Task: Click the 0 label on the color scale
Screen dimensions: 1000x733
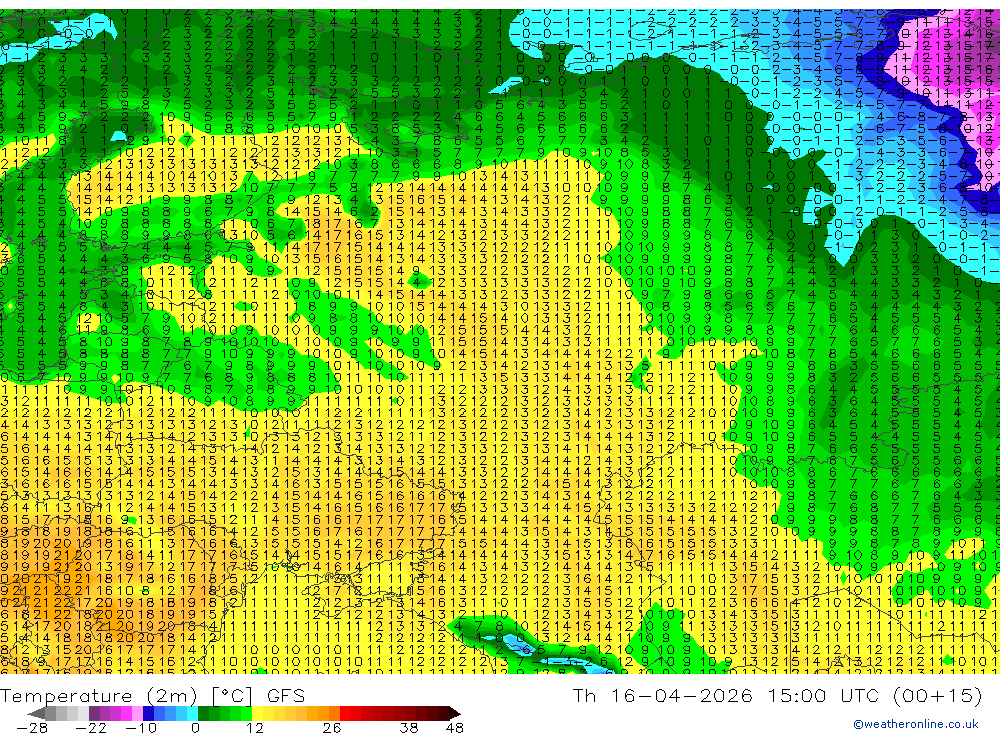Action: (x=195, y=728)
